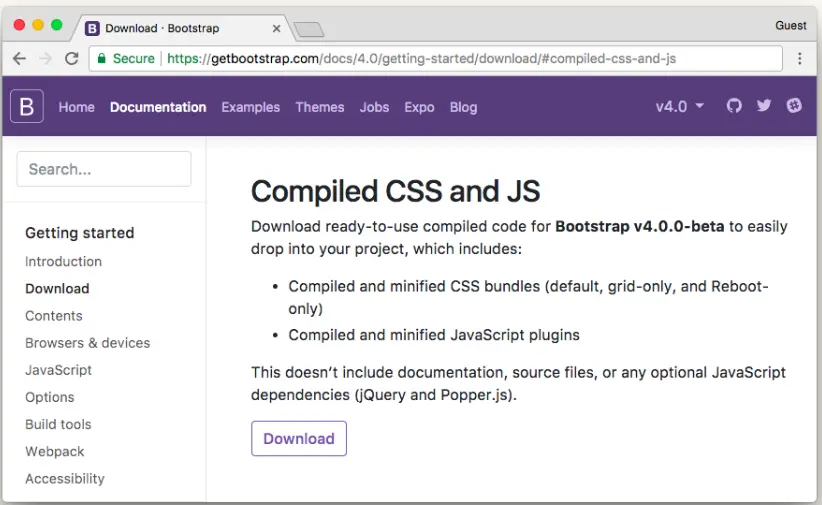This screenshot has width=822, height=505.
Task: Click the green fullscreen window button
Action: coord(57,25)
